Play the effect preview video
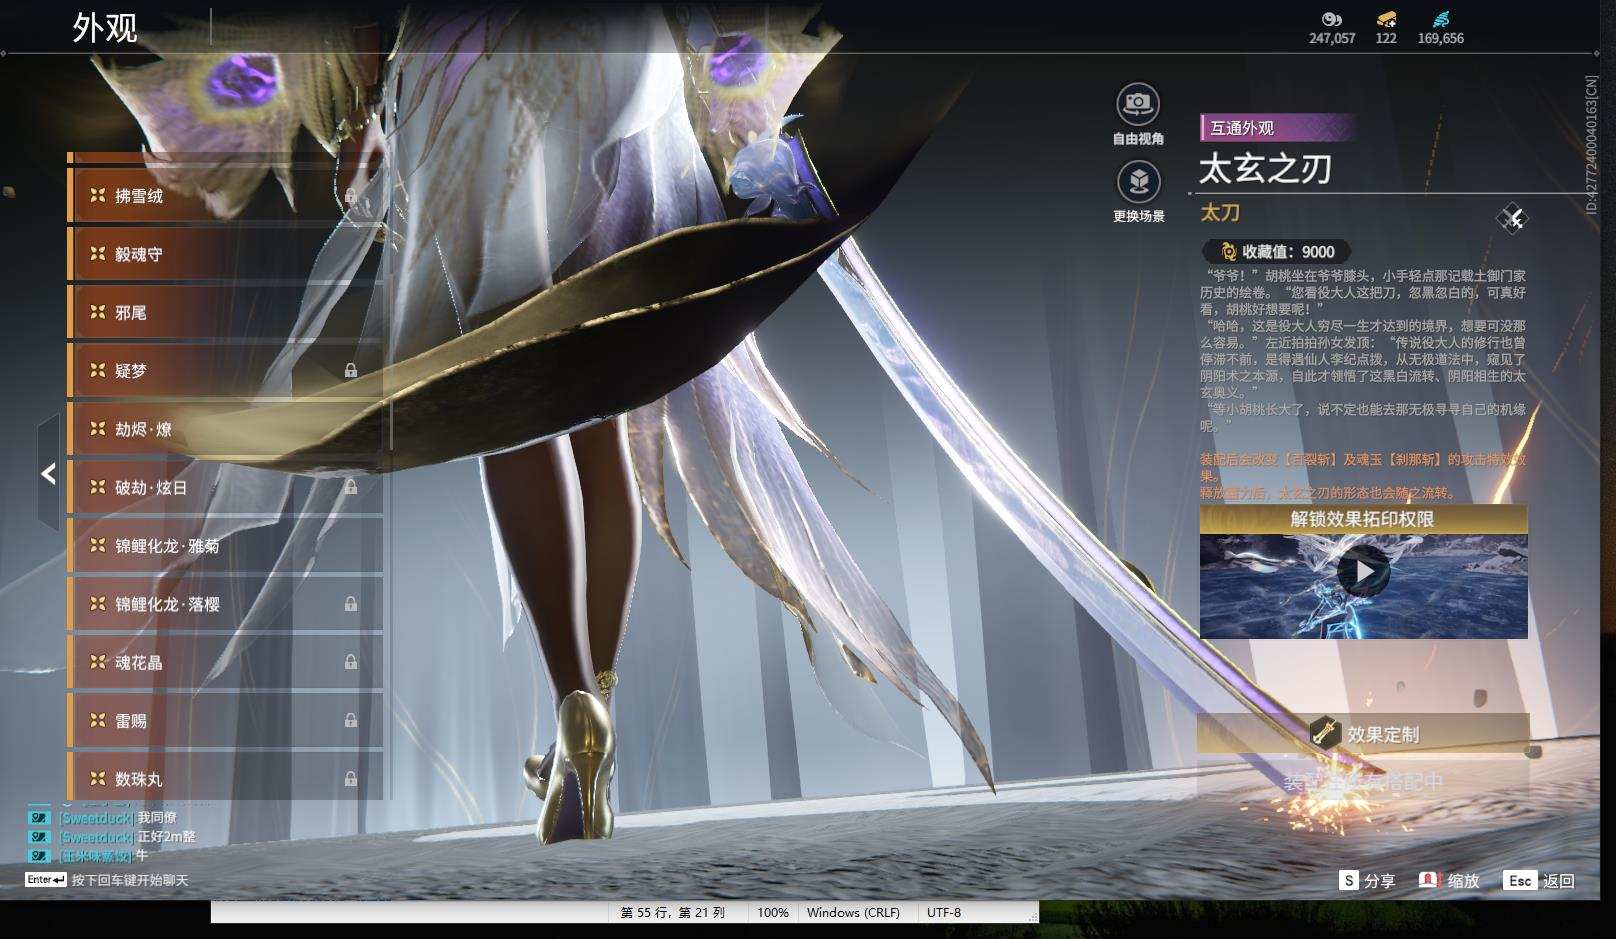This screenshot has height=939, width=1616. point(1363,572)
